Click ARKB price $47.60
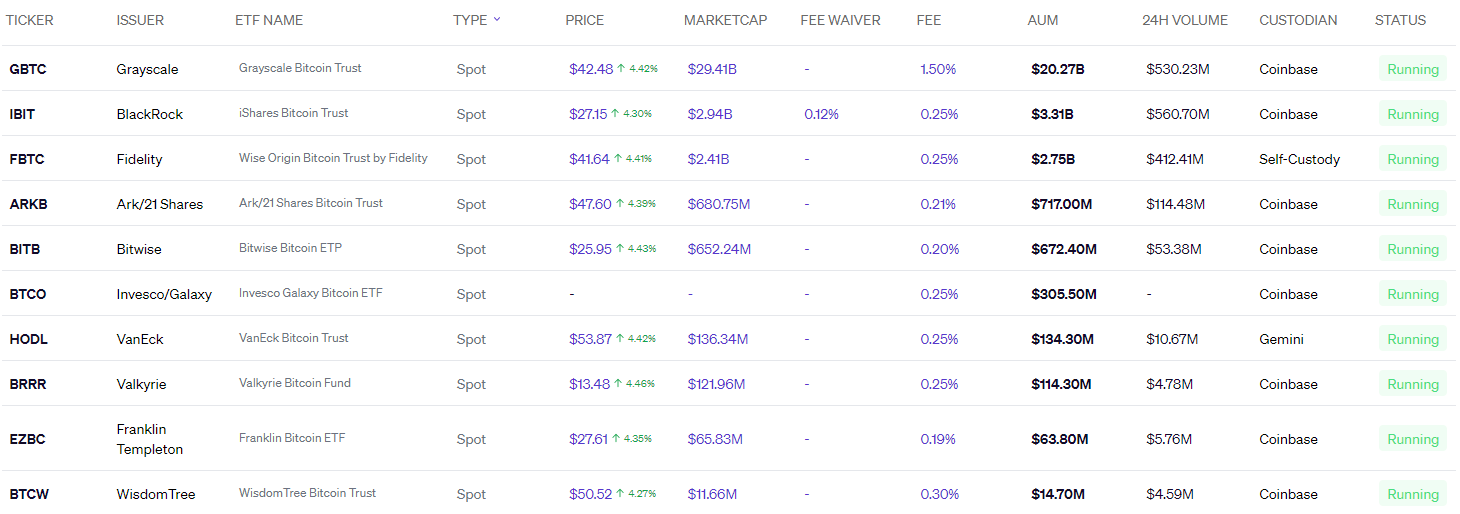Image resolution: width=1460 pixels, height=514 pixels. point(589,204)
